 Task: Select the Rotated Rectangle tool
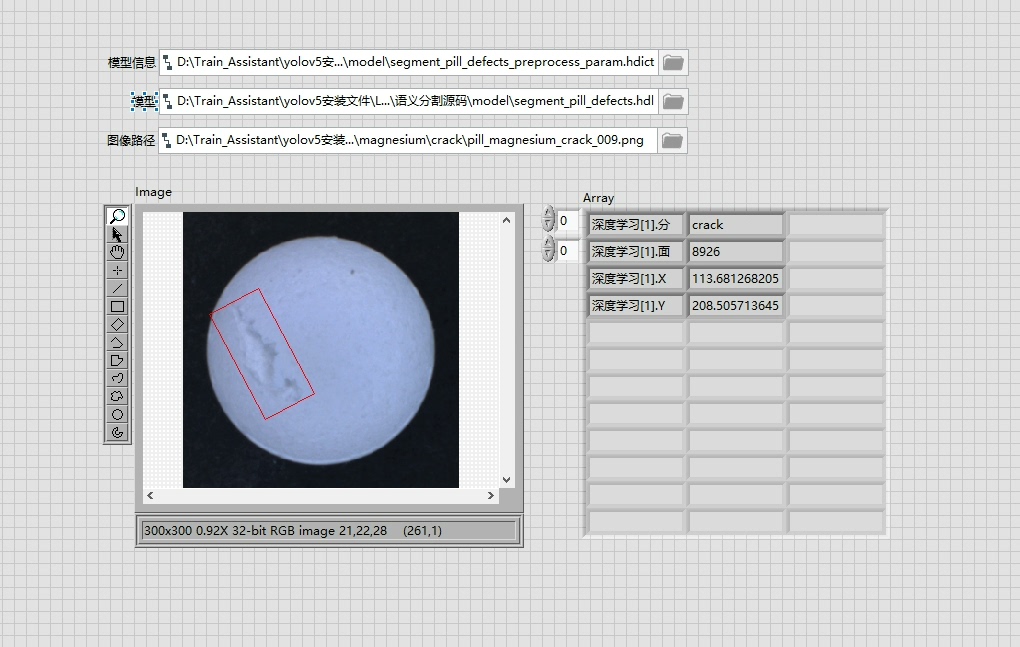click(x=117, y=324)
